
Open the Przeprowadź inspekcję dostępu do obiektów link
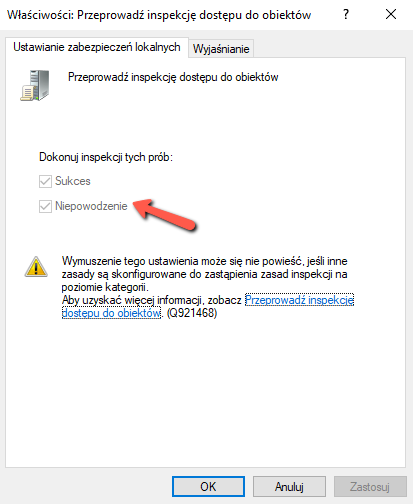pos(208,306)
